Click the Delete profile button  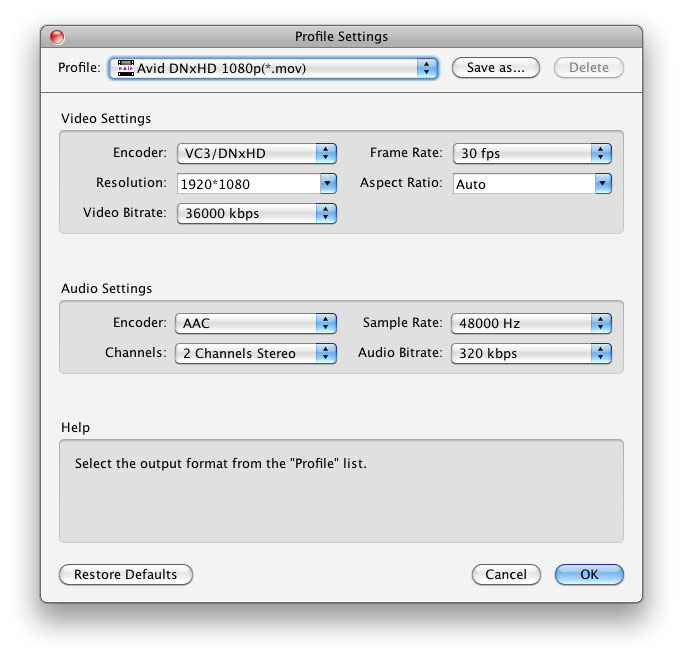(x=589, y=68)
